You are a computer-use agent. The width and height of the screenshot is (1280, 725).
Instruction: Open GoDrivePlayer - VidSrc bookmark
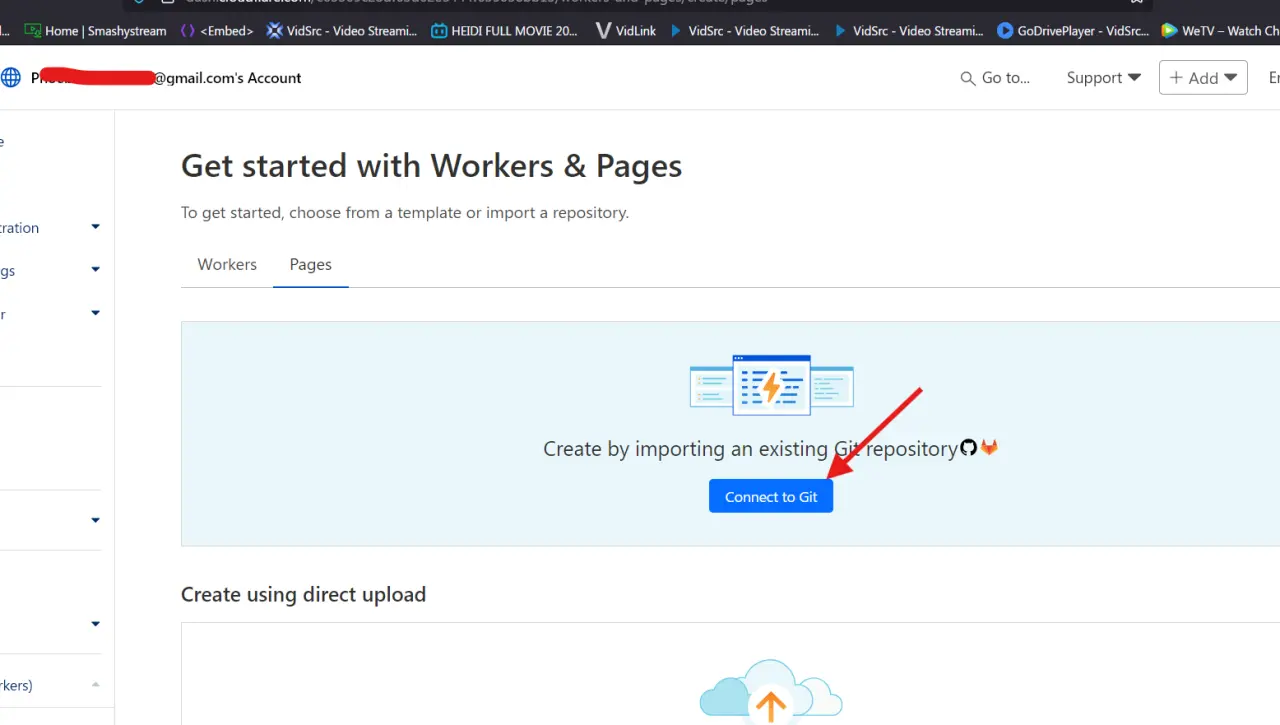pyautogui.click(x=1073, y=31)
